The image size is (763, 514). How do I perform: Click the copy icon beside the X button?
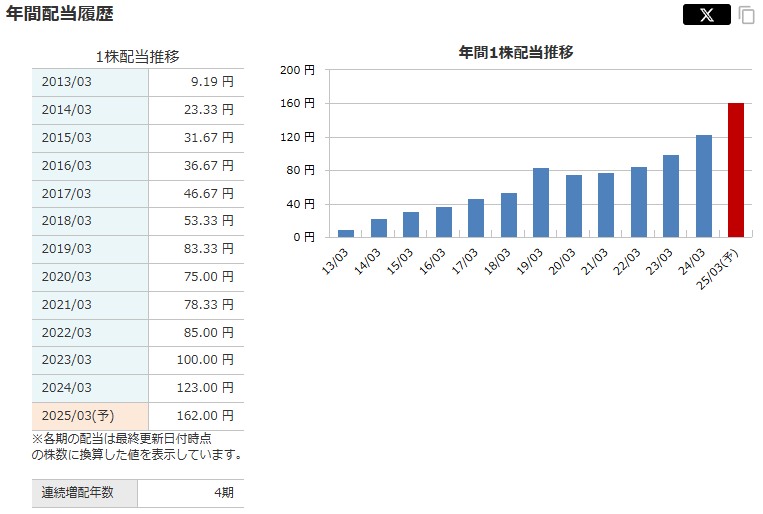point(746,15)
